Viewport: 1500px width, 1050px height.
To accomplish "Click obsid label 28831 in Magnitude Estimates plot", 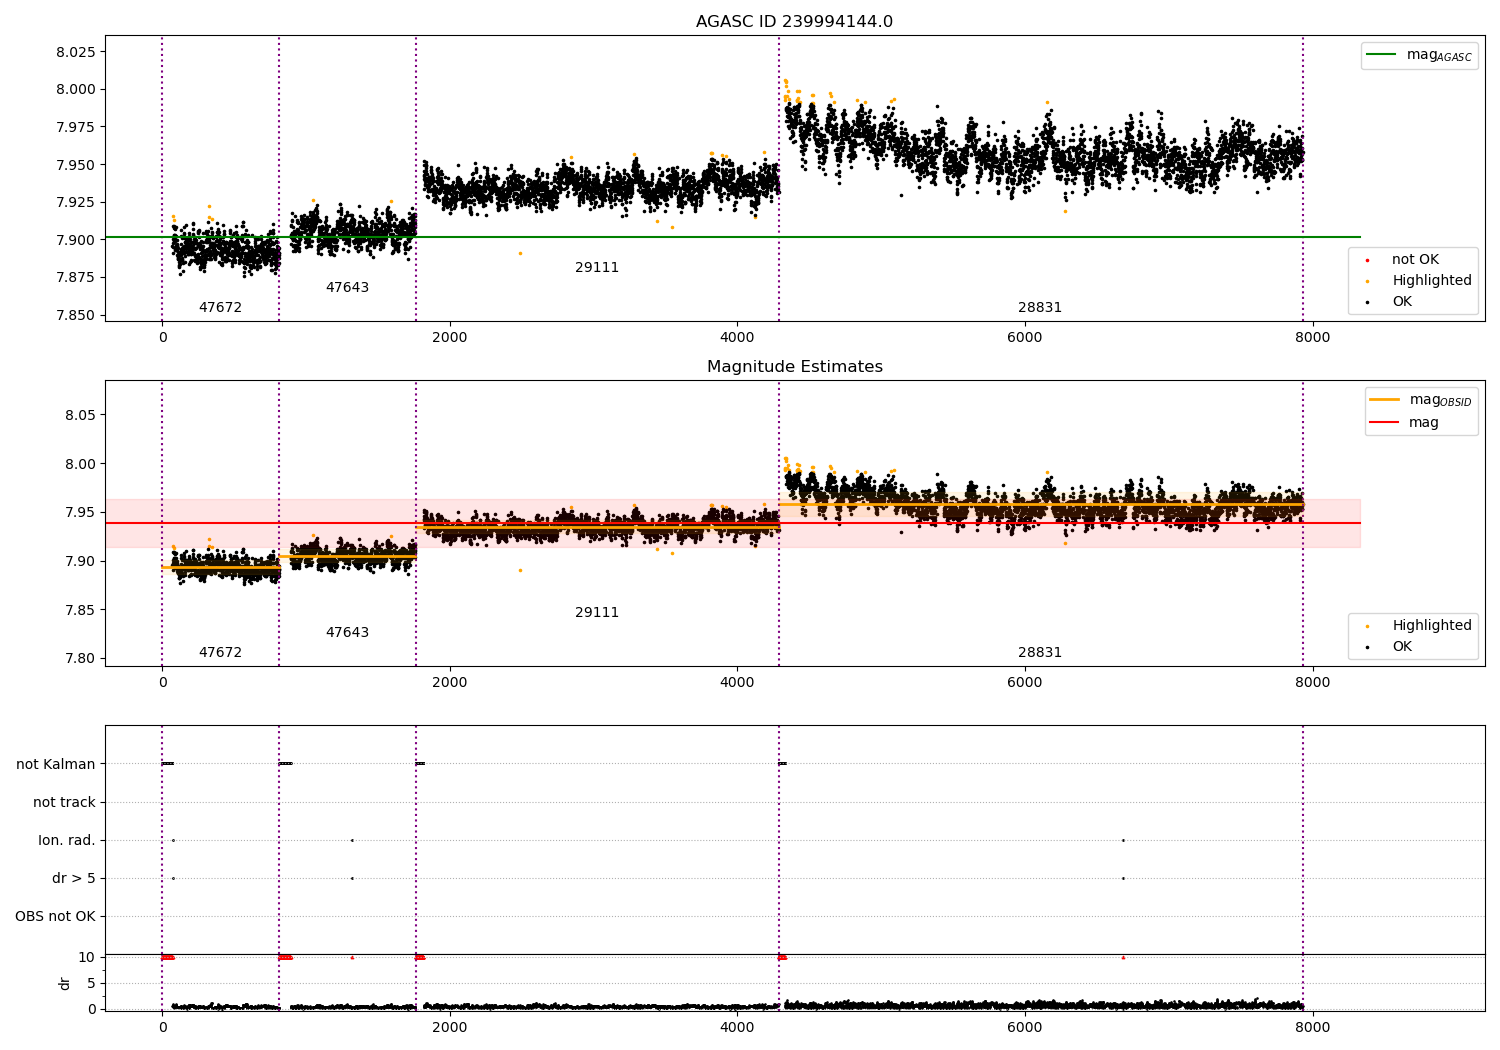I will point(1040,652).
